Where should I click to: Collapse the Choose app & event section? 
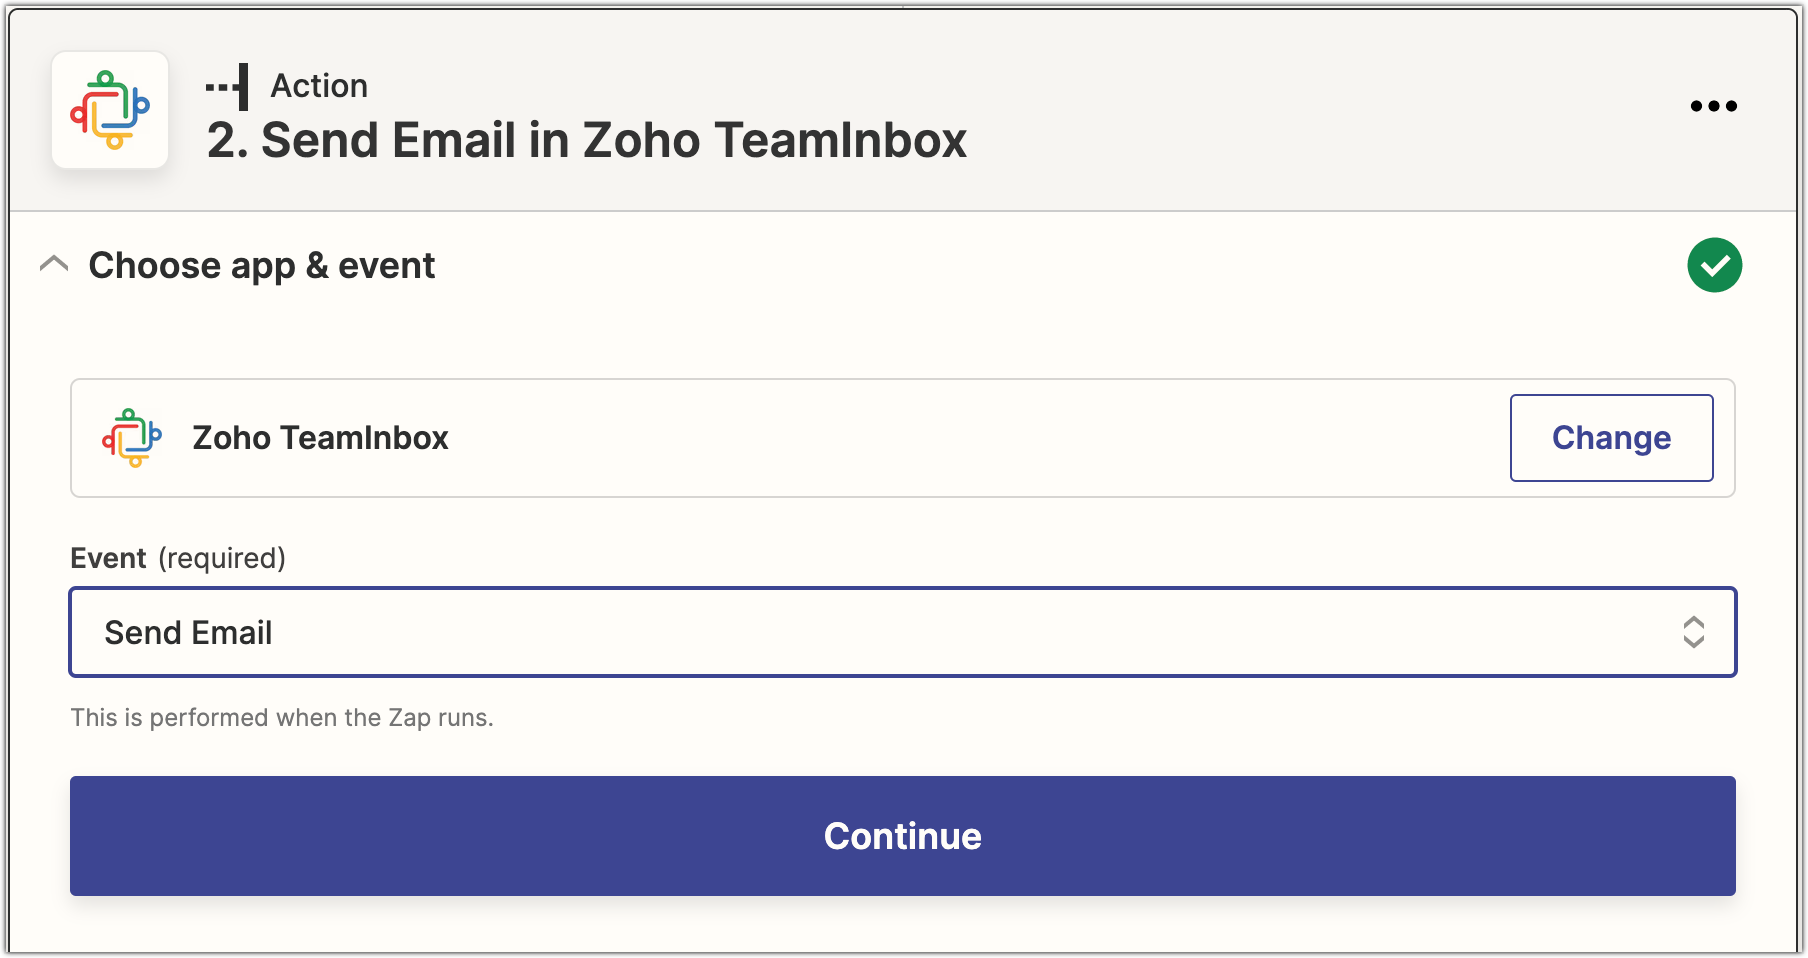point(54,265)
